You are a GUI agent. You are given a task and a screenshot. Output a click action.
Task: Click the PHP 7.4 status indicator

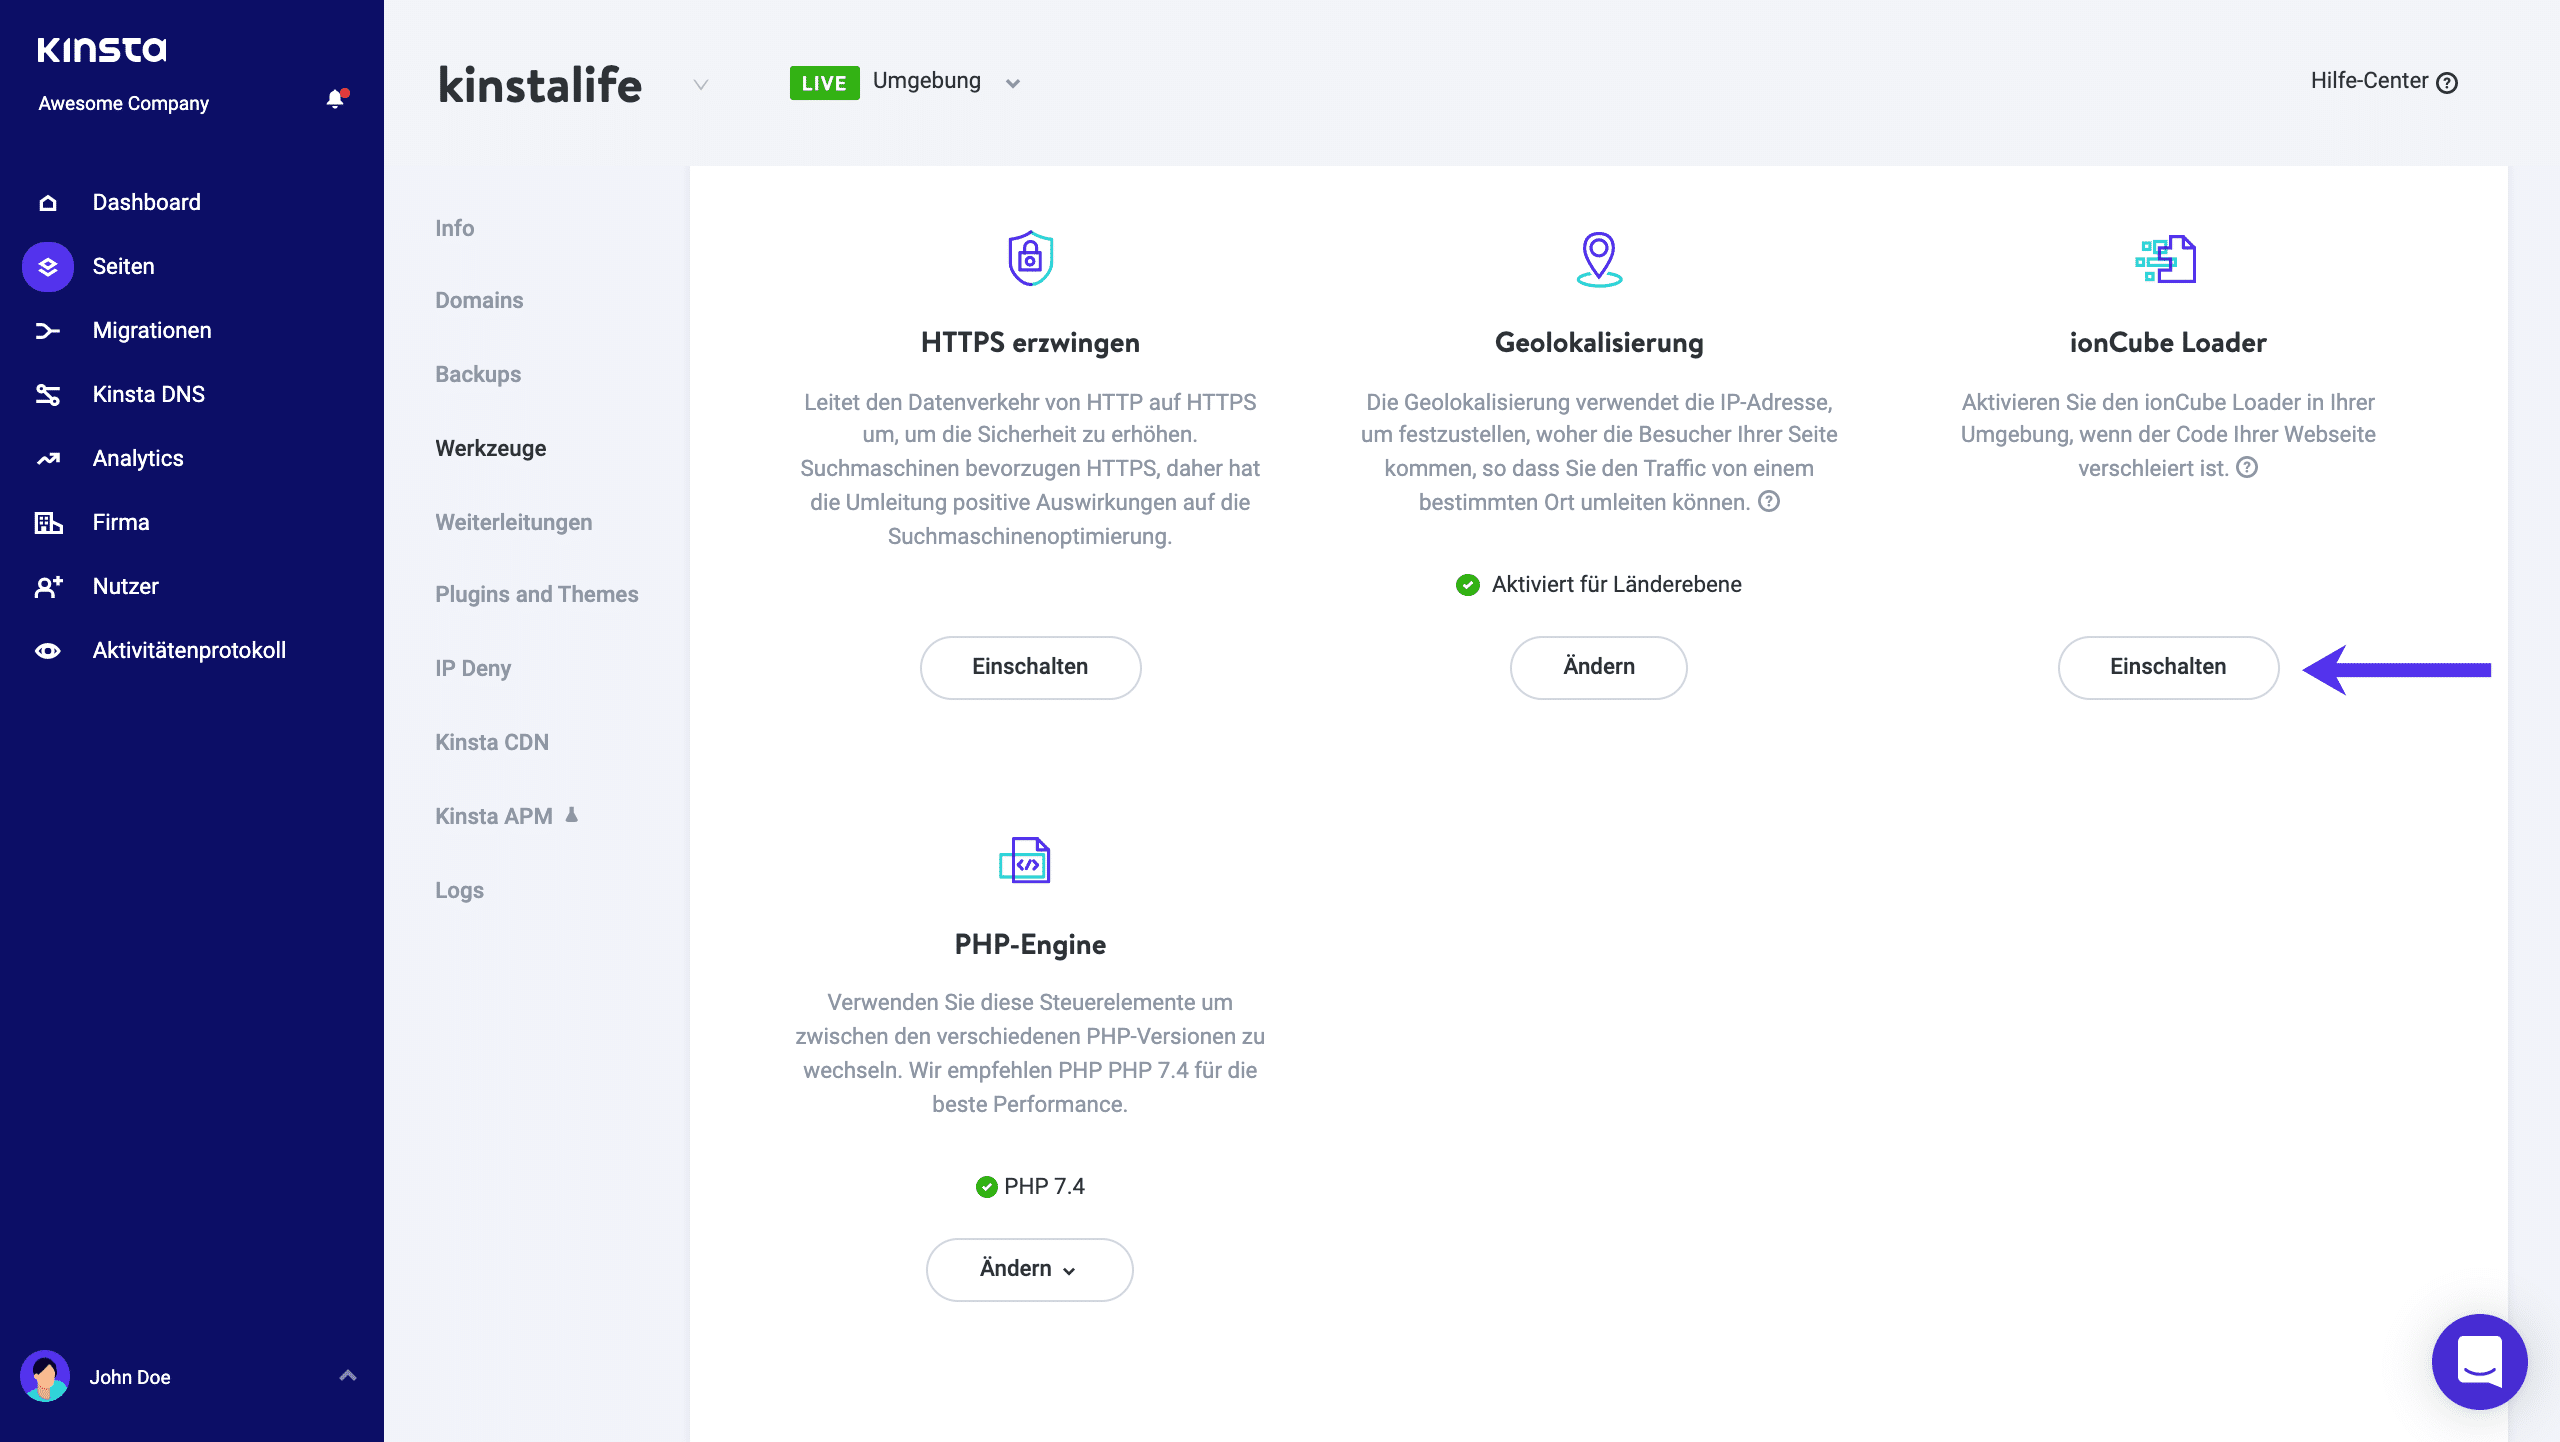987,1186
